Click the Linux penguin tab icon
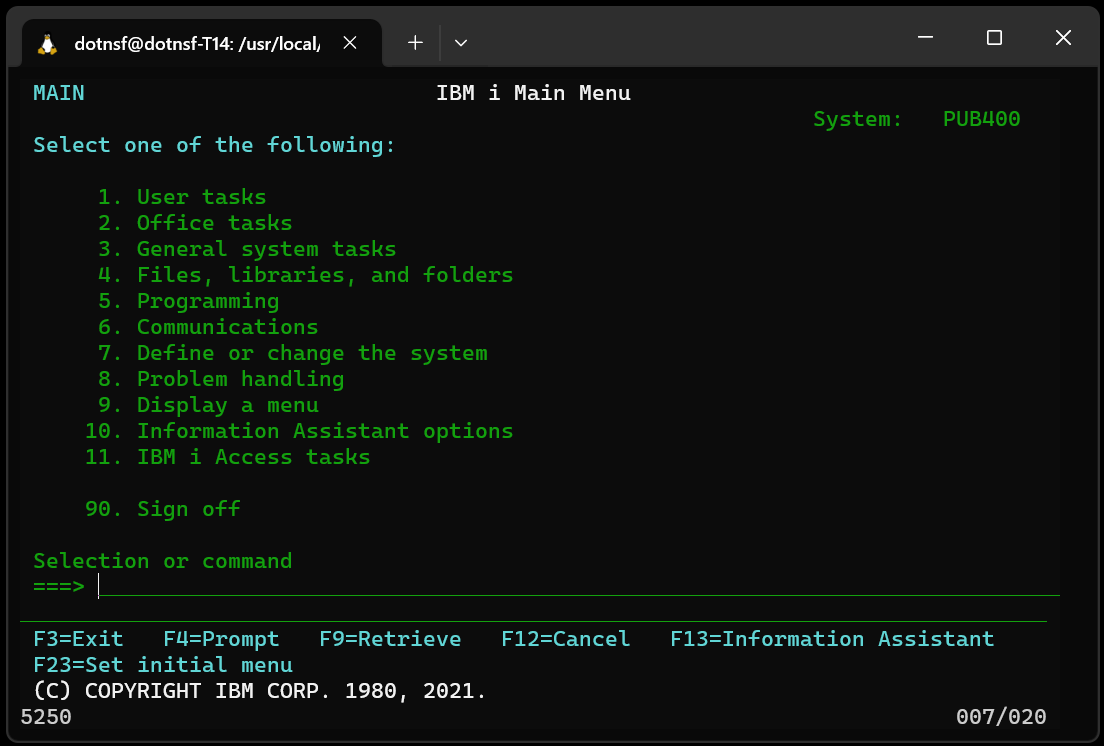Screen dimensions: 1104x746 click(47, 43)
